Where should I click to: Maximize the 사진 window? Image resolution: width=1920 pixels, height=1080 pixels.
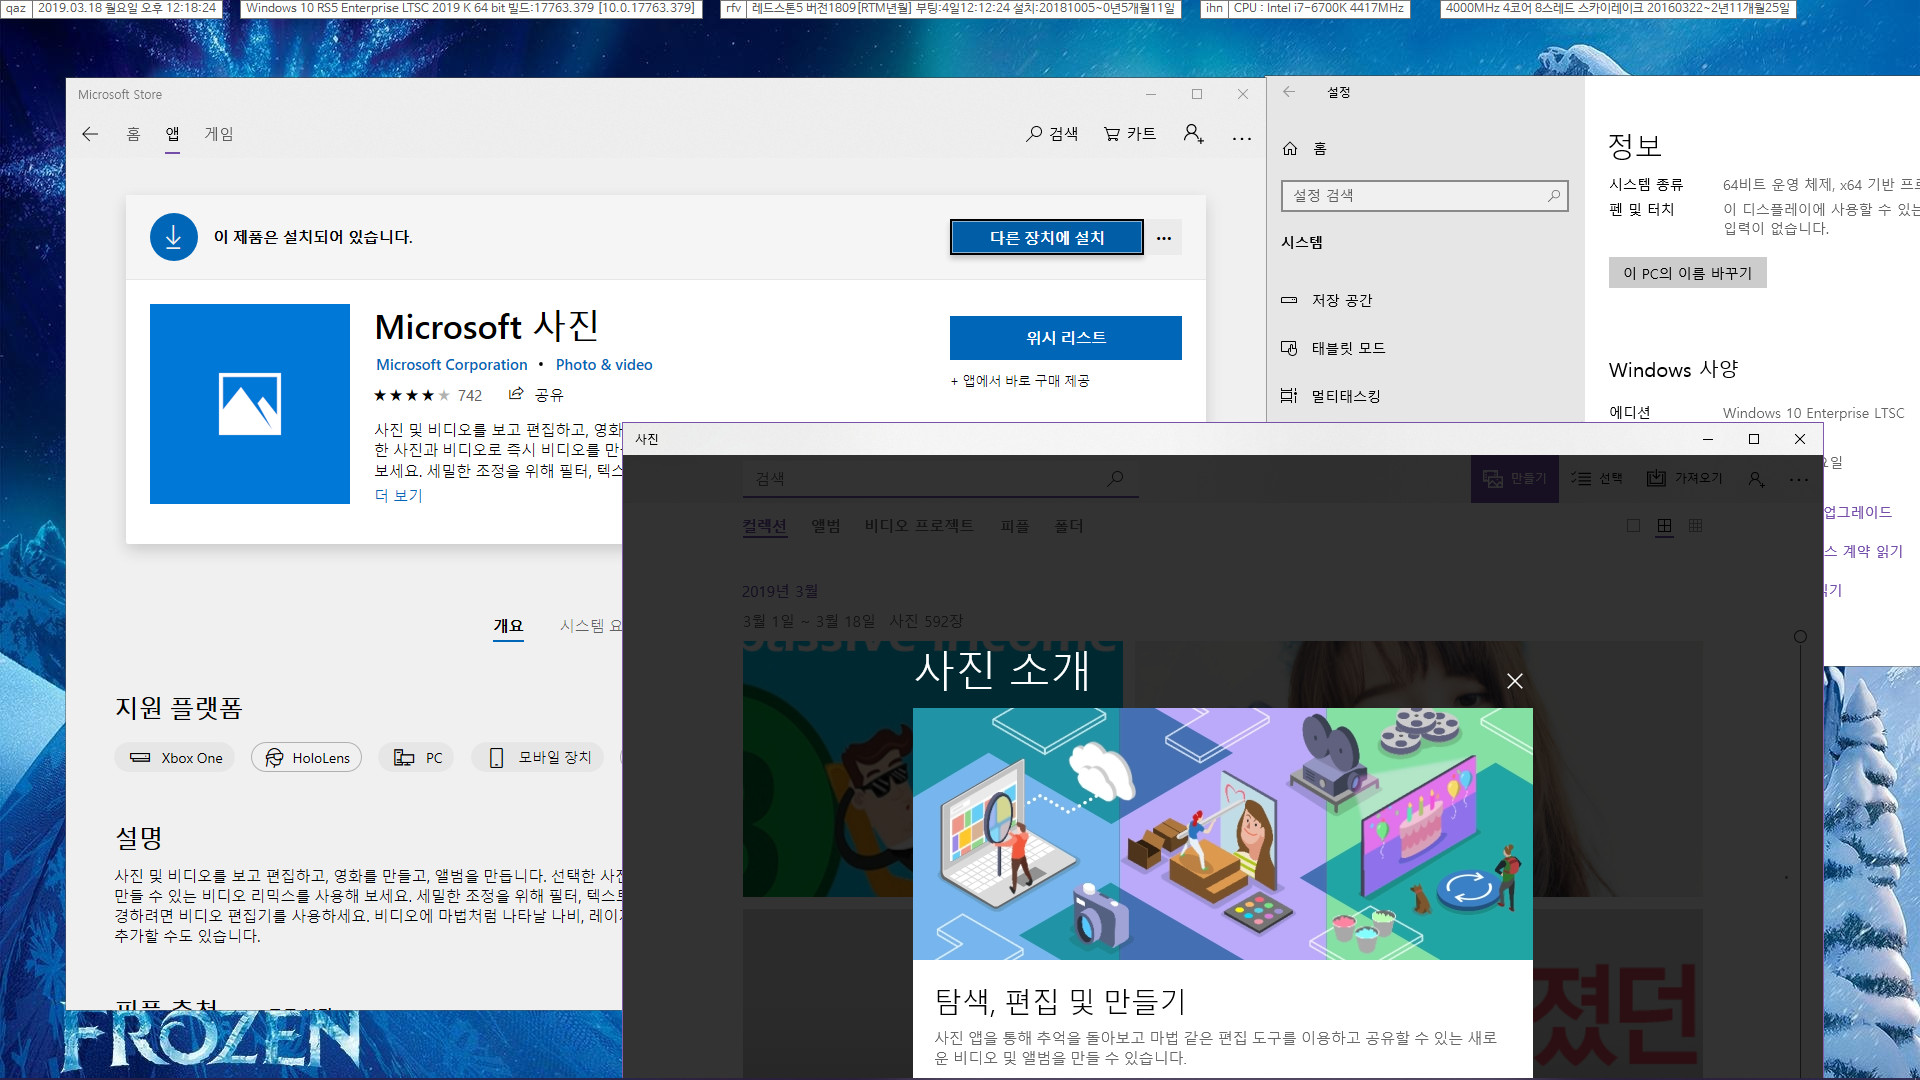tap(1753, 439)
